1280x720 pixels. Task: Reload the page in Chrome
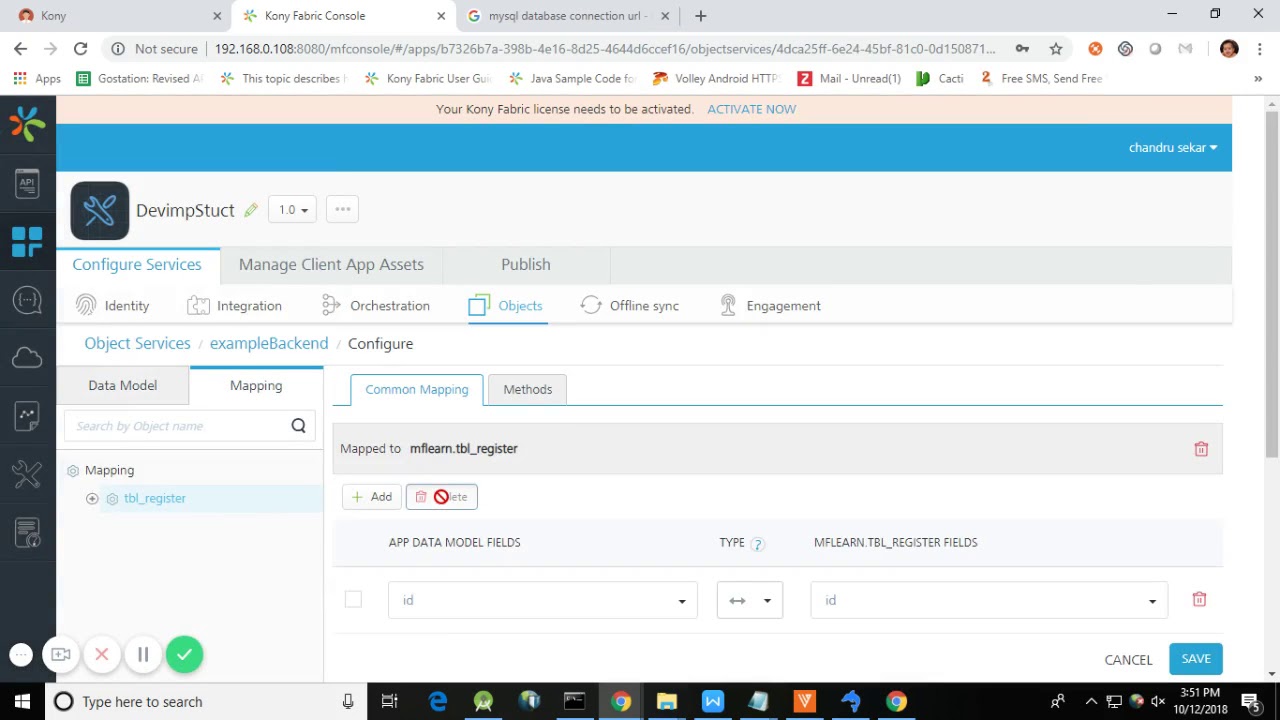point(80,48)
